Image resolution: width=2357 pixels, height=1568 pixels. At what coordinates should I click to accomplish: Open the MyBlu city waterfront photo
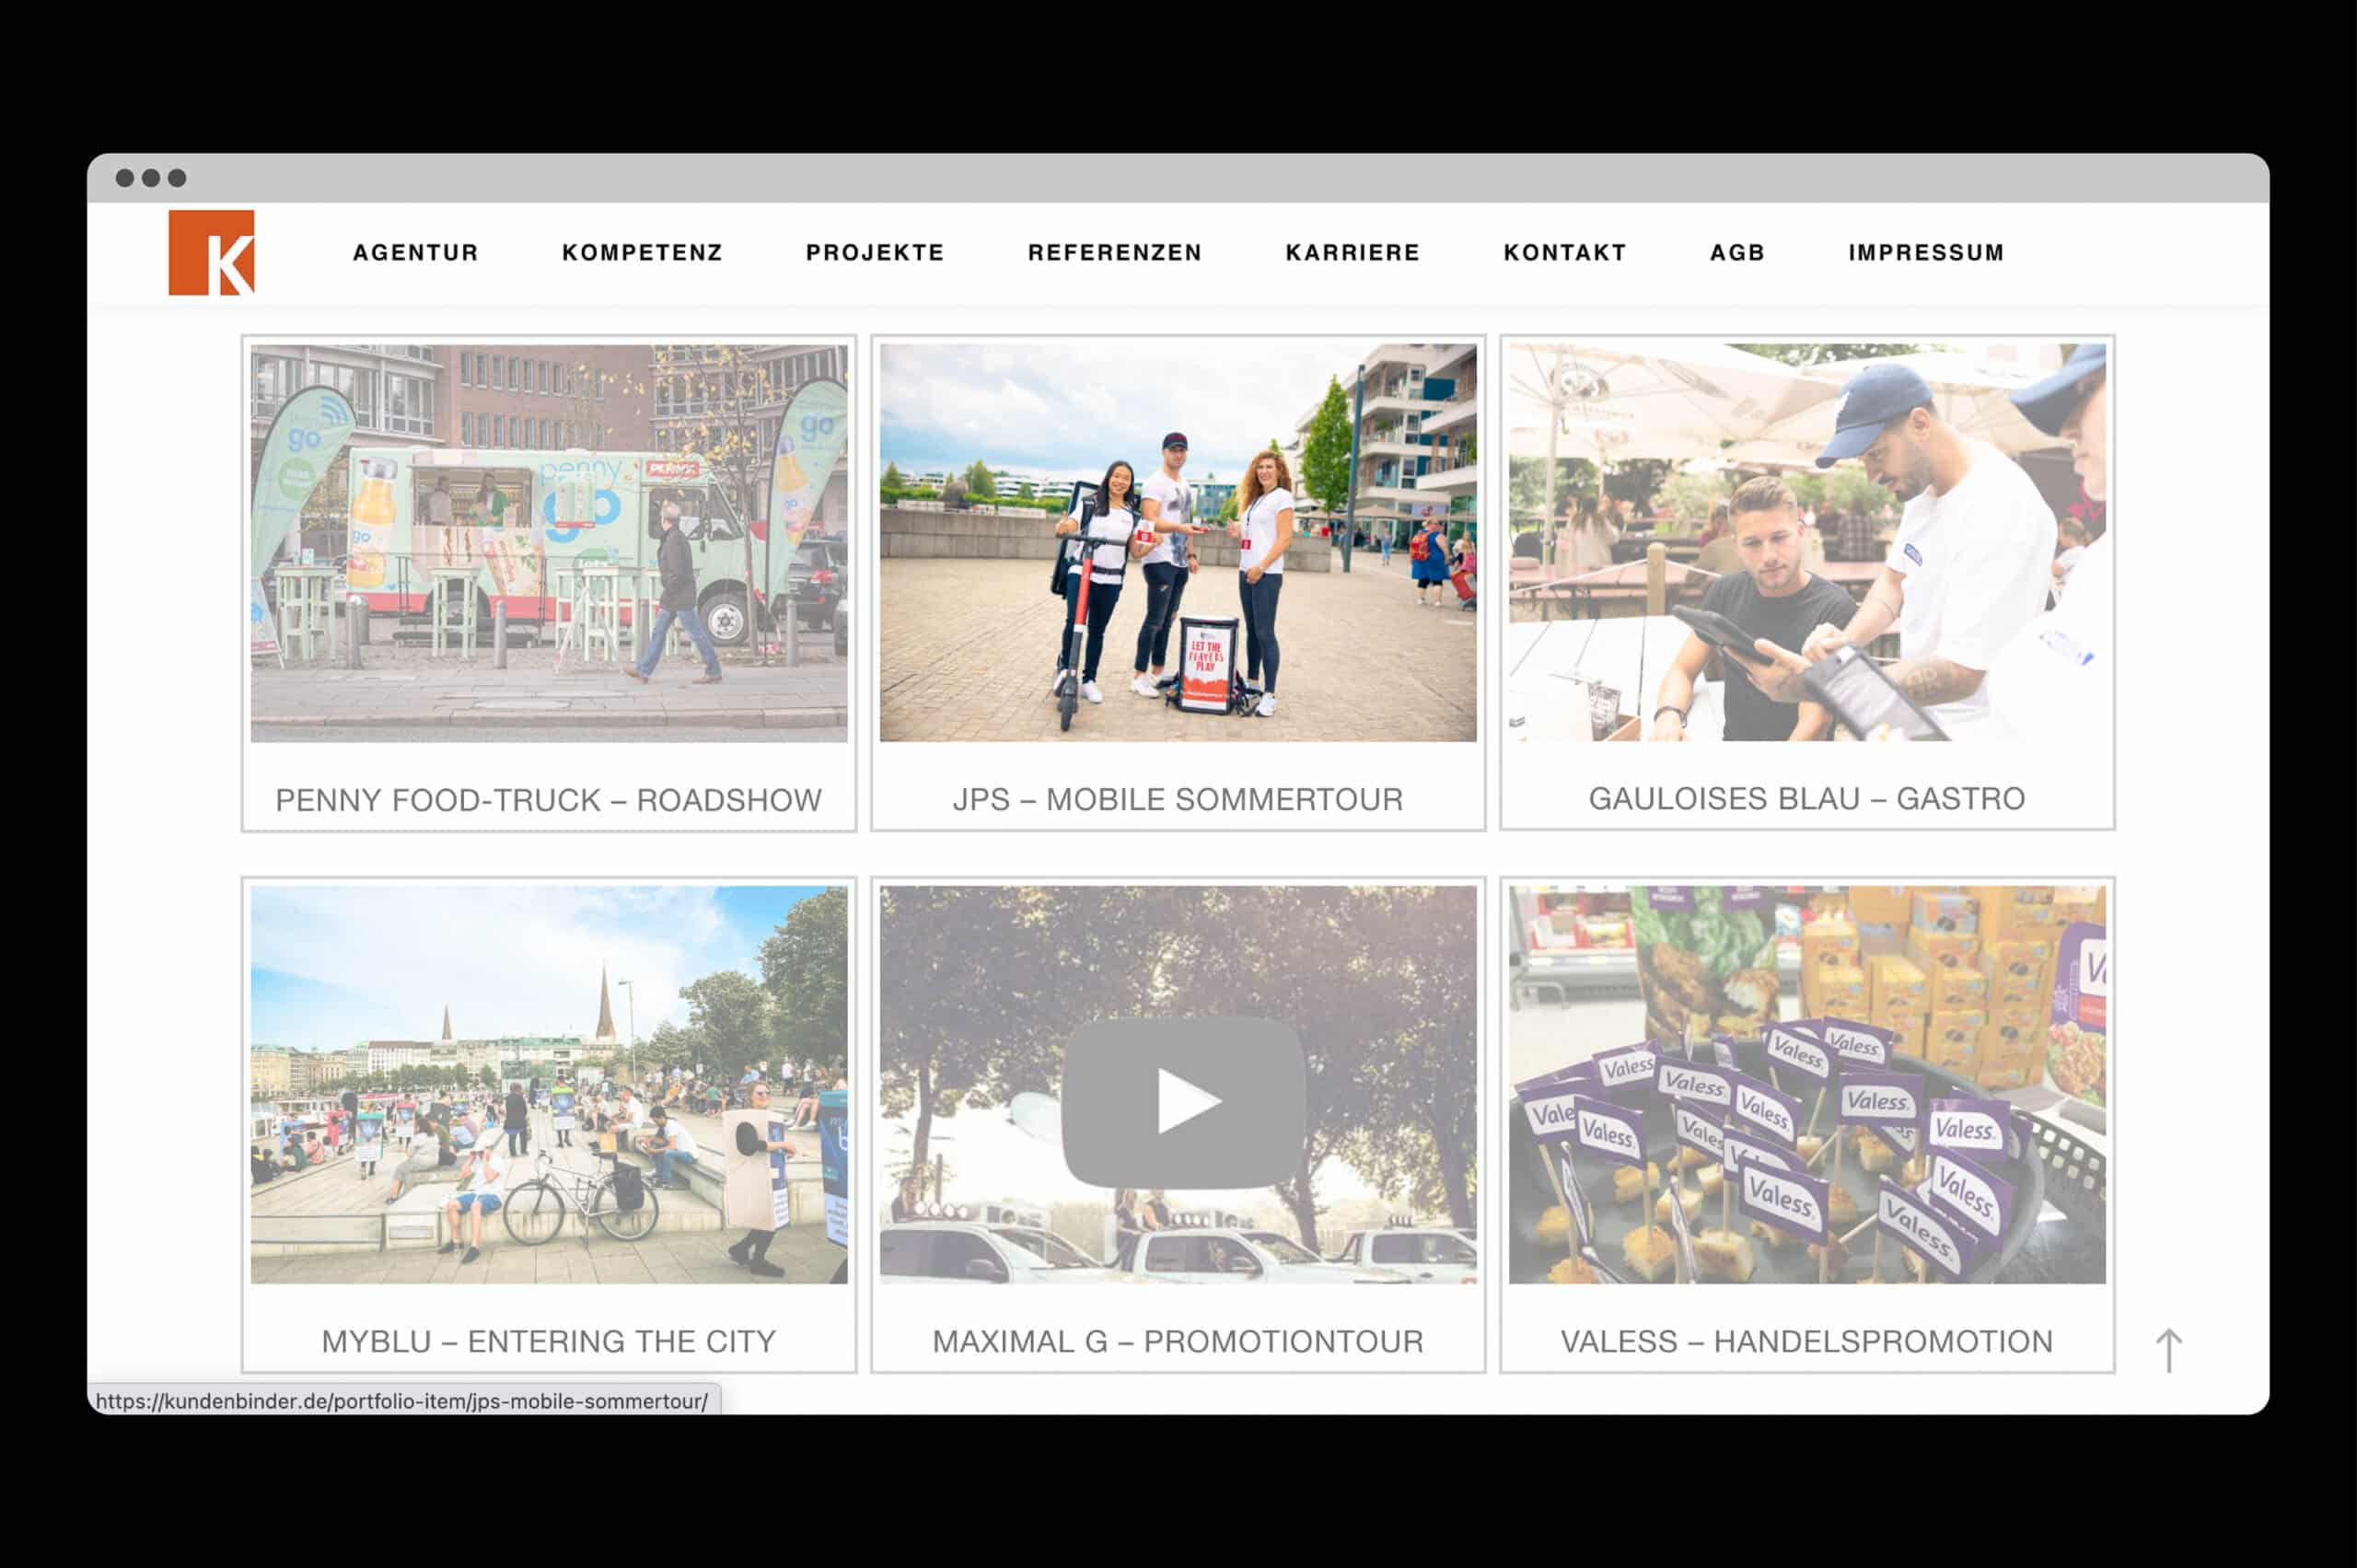549,1084
